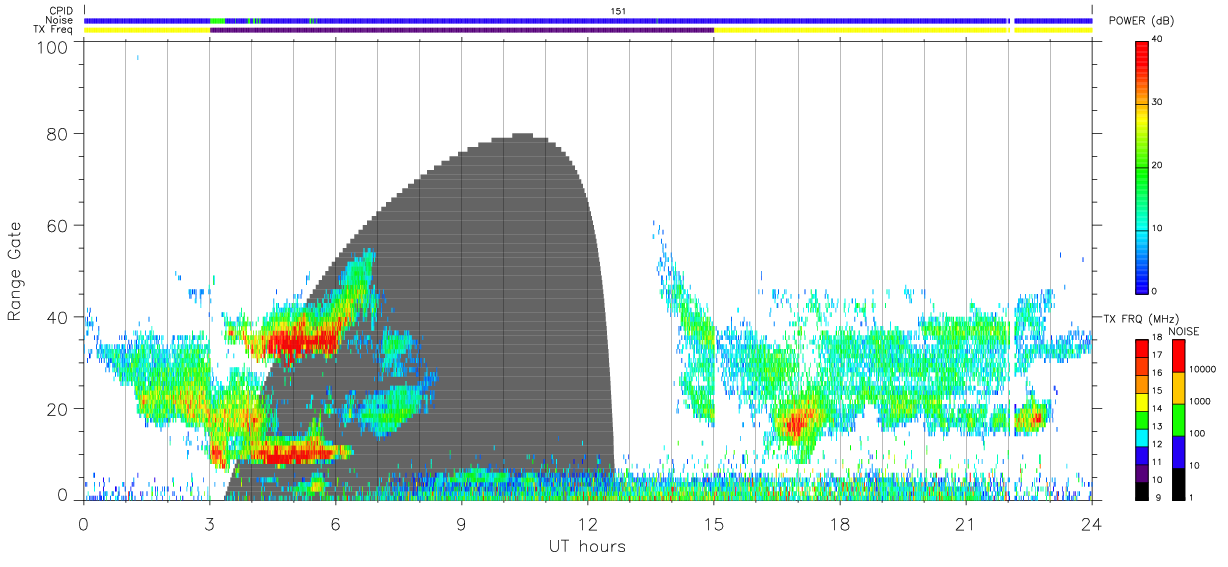Click the blue noise strip under CPID

tap(588, 20)
